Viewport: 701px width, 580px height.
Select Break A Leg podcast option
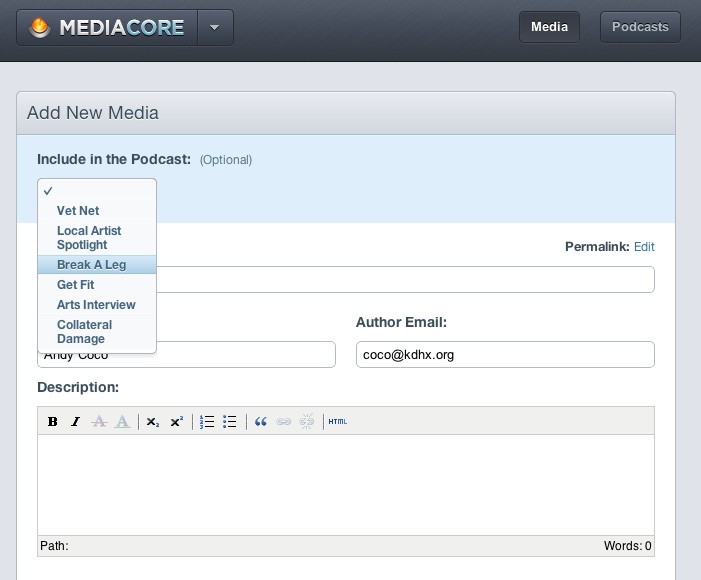92,265
